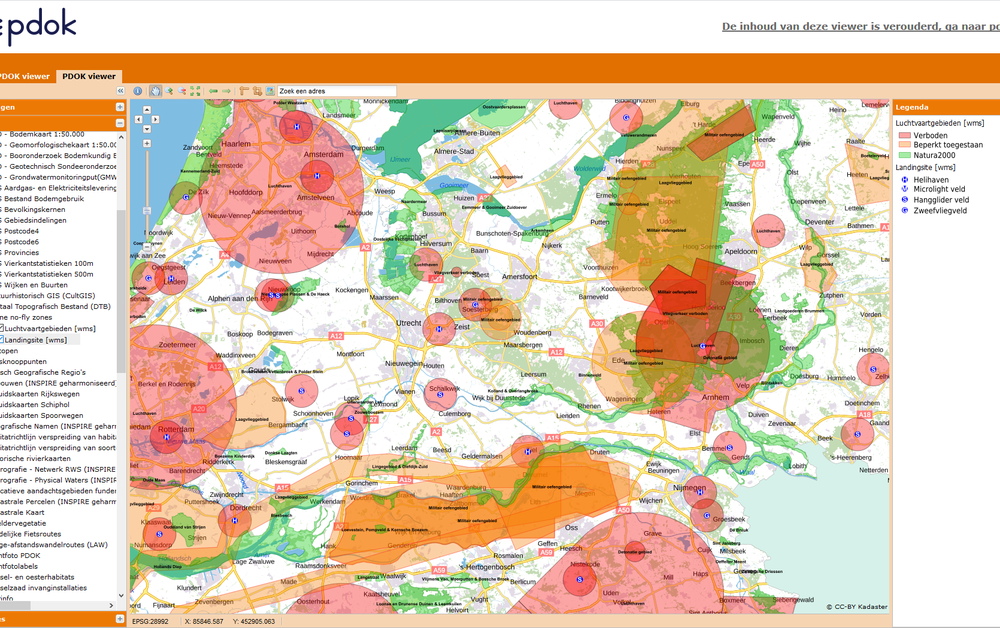1000x628 pixels.
Task: Focus the 'Zoek een adres' search field
Action: 337,91
